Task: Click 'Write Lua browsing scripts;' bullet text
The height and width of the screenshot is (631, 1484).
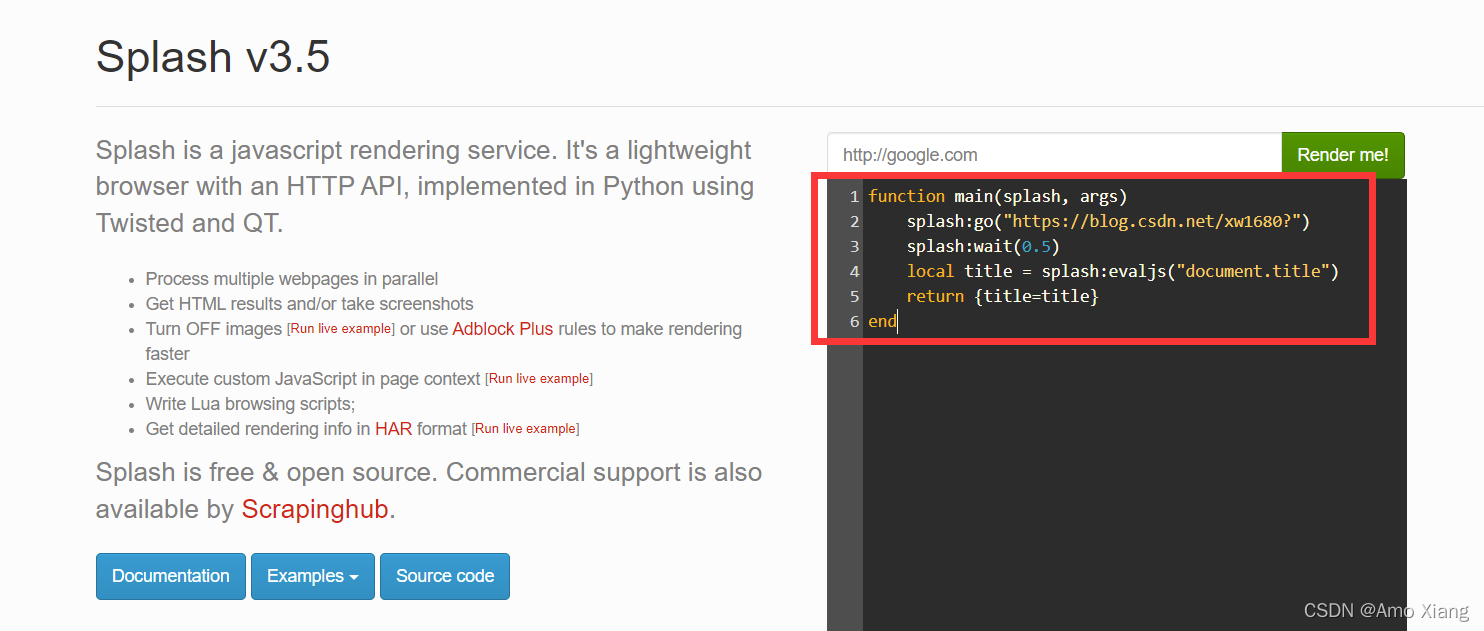Action: pos(250,404)
